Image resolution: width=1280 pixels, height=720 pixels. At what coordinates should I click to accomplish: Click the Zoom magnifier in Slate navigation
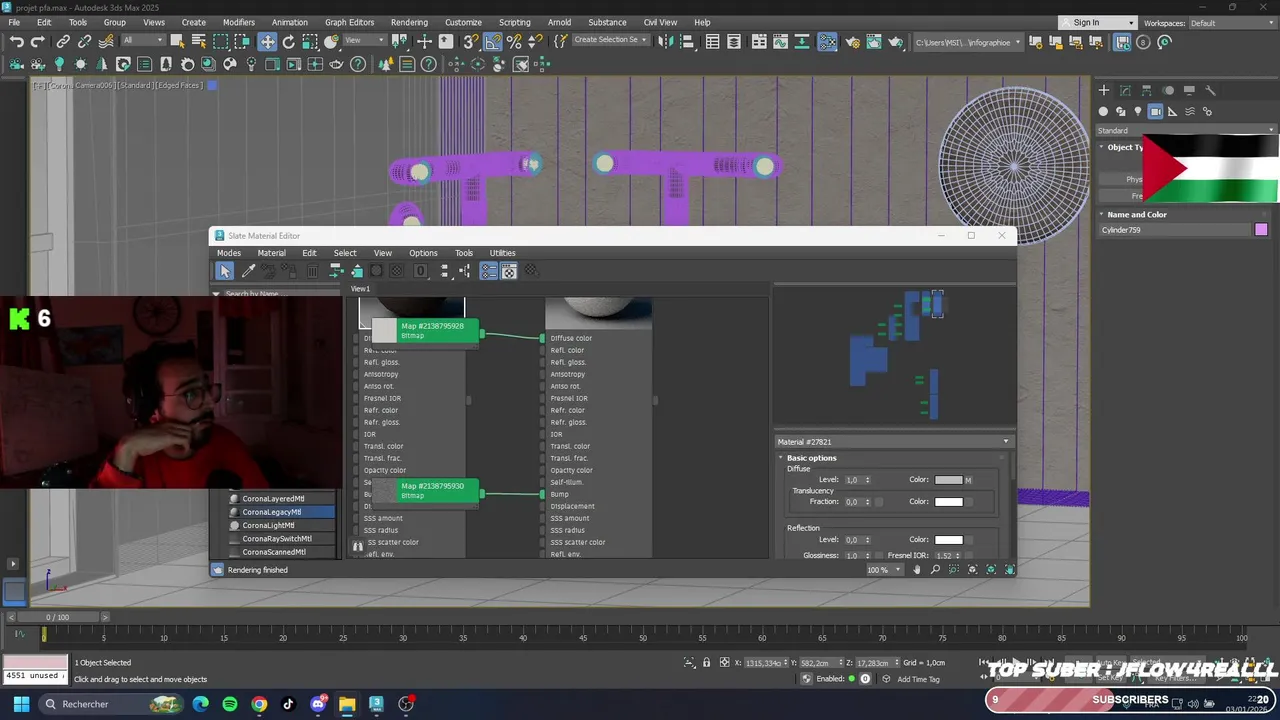[x=935, y=570]
